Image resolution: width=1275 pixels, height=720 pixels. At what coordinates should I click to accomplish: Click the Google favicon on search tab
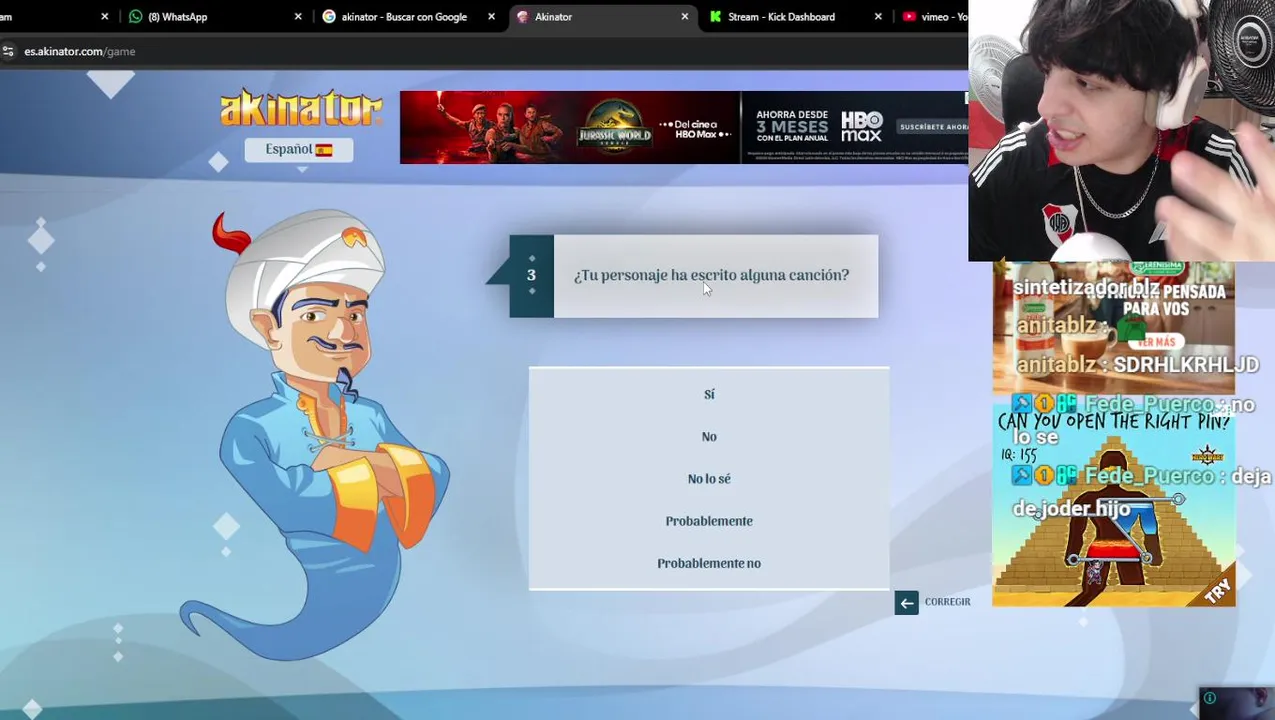tap(329, 17)
